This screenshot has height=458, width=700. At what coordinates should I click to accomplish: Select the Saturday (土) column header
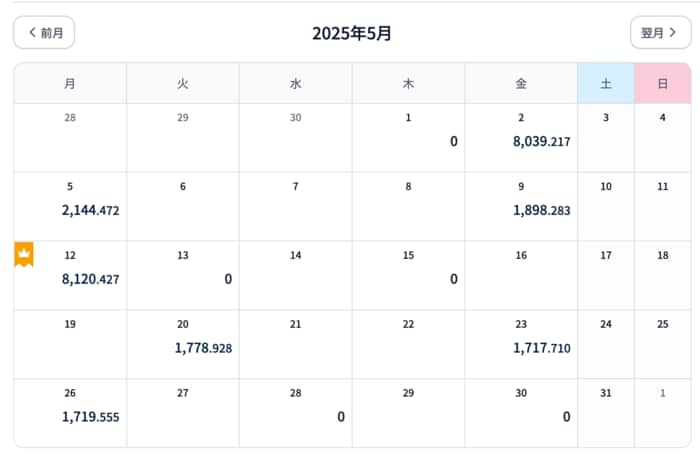click(606, 84)
